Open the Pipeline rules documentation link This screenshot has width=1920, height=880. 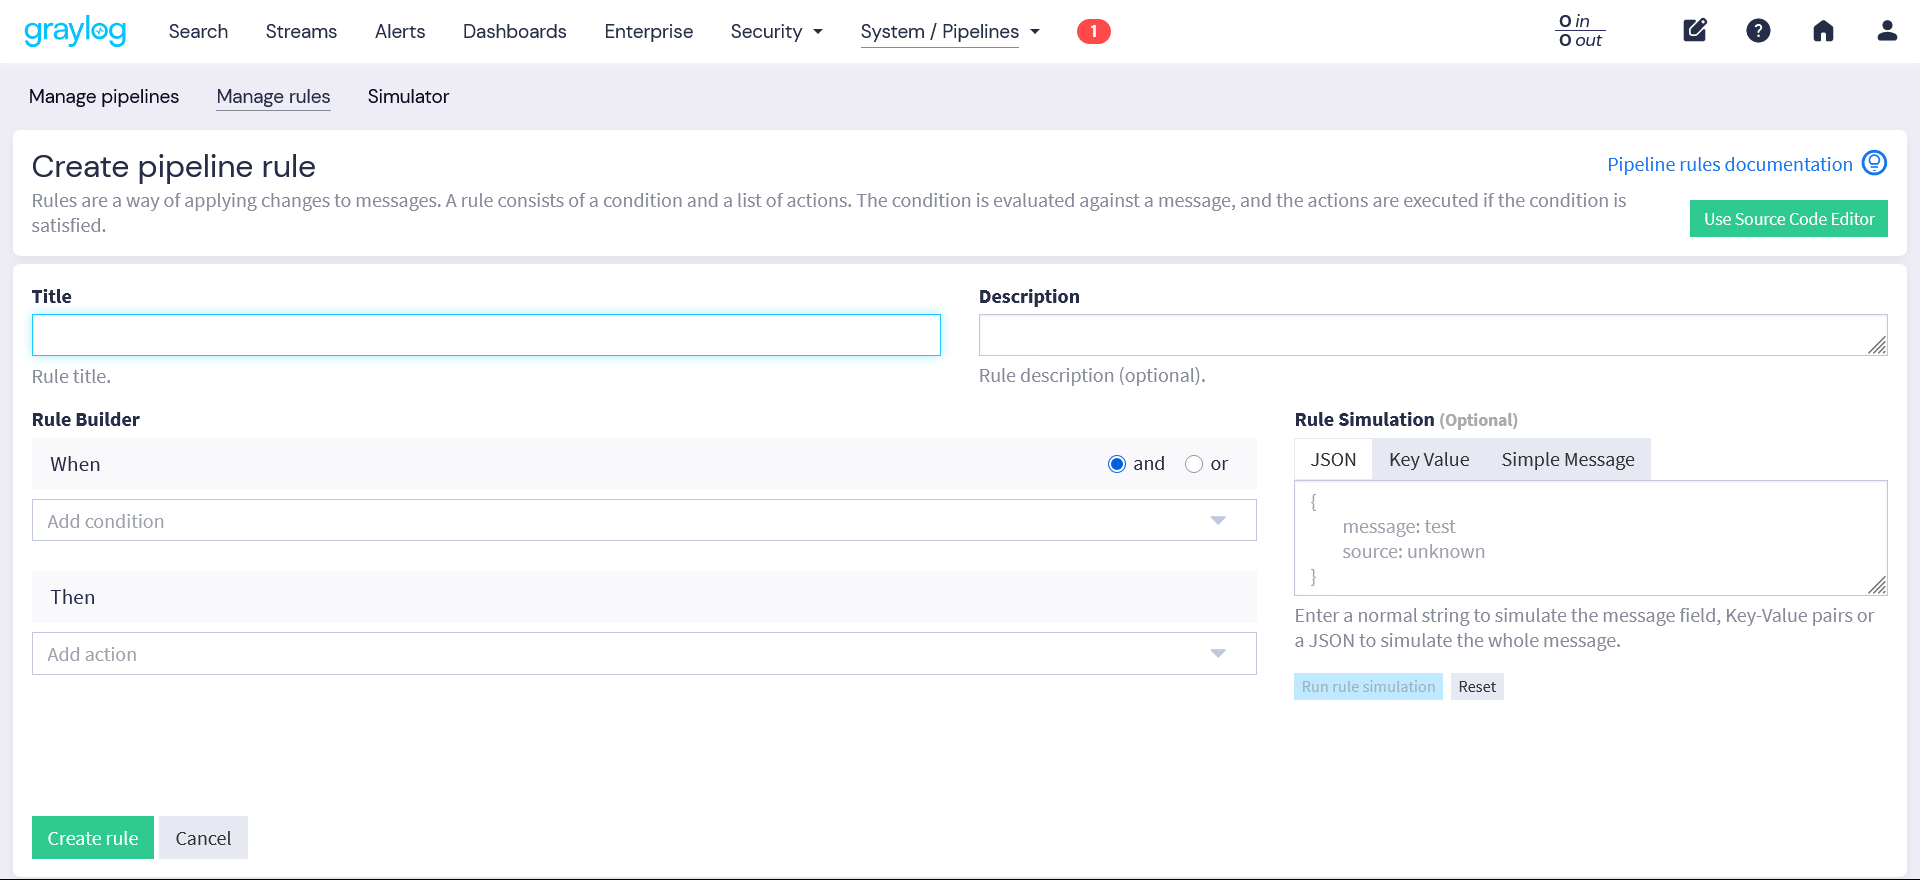tap(1729, 164)
